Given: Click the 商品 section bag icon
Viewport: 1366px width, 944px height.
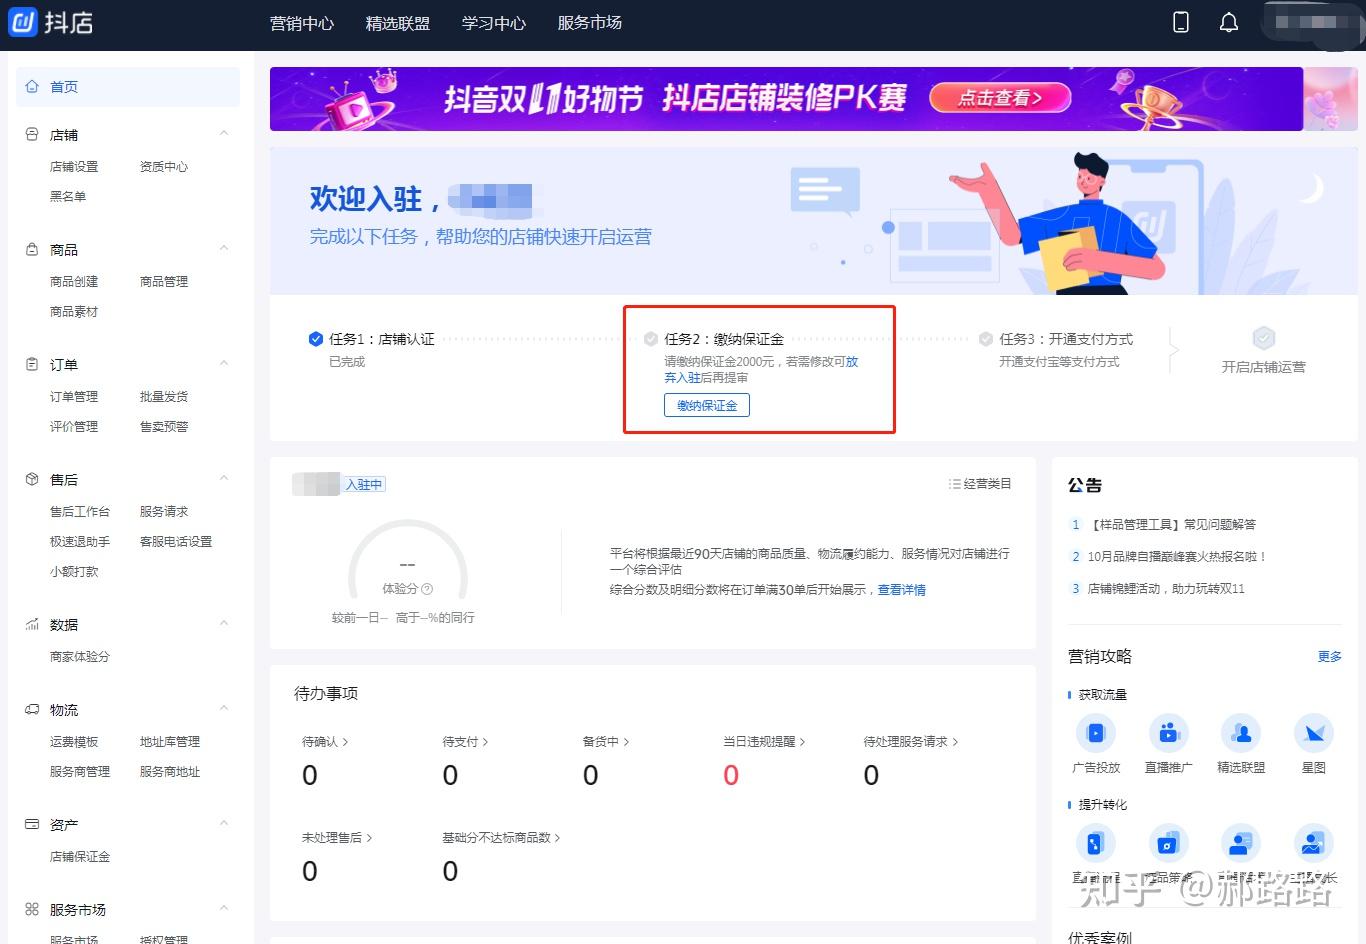Looking at the screenshot, I should click(32, 249).
